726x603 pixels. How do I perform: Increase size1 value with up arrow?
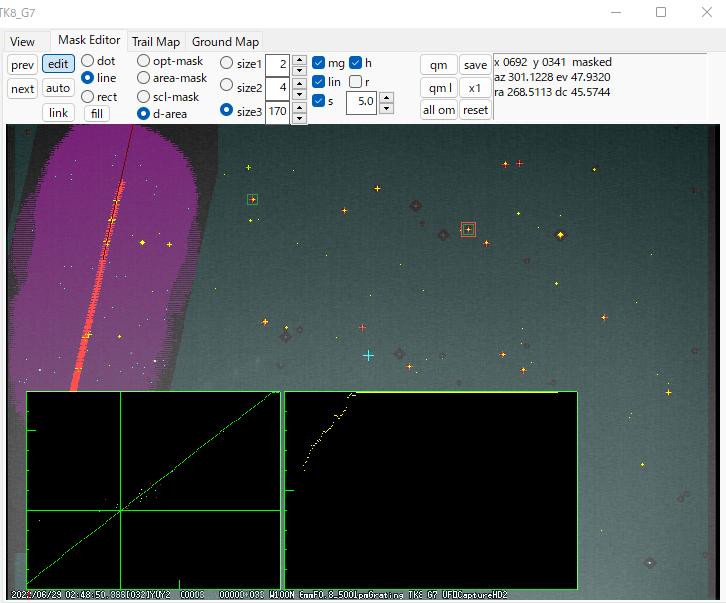point(299,59)
